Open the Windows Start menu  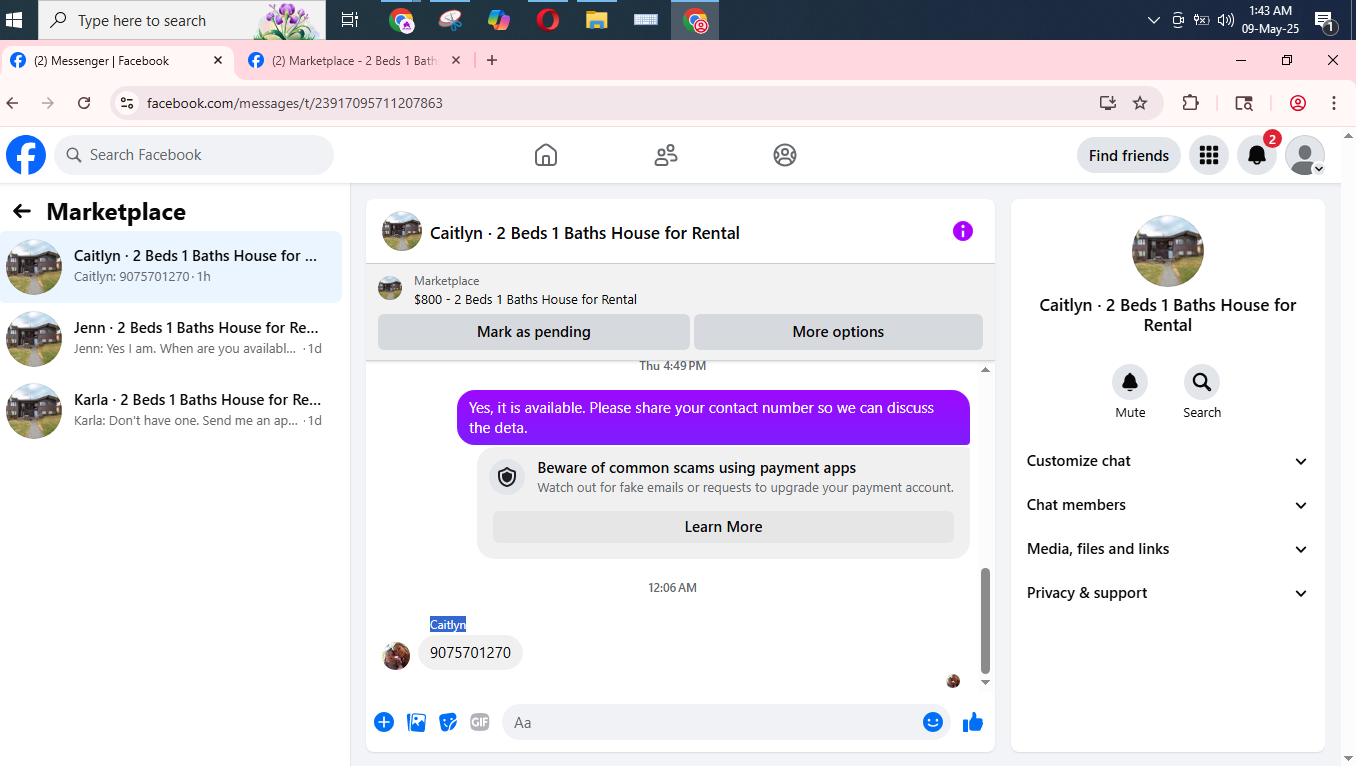point(14,20)
